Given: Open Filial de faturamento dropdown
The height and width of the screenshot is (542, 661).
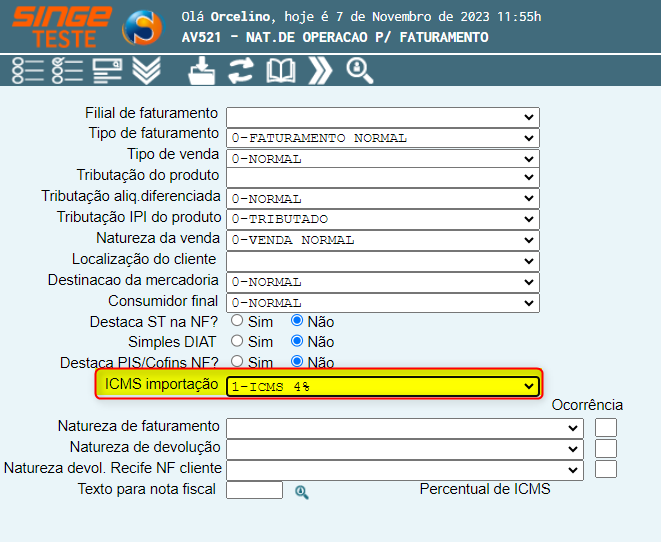Looking at the screenshot, I should [383, 117].
